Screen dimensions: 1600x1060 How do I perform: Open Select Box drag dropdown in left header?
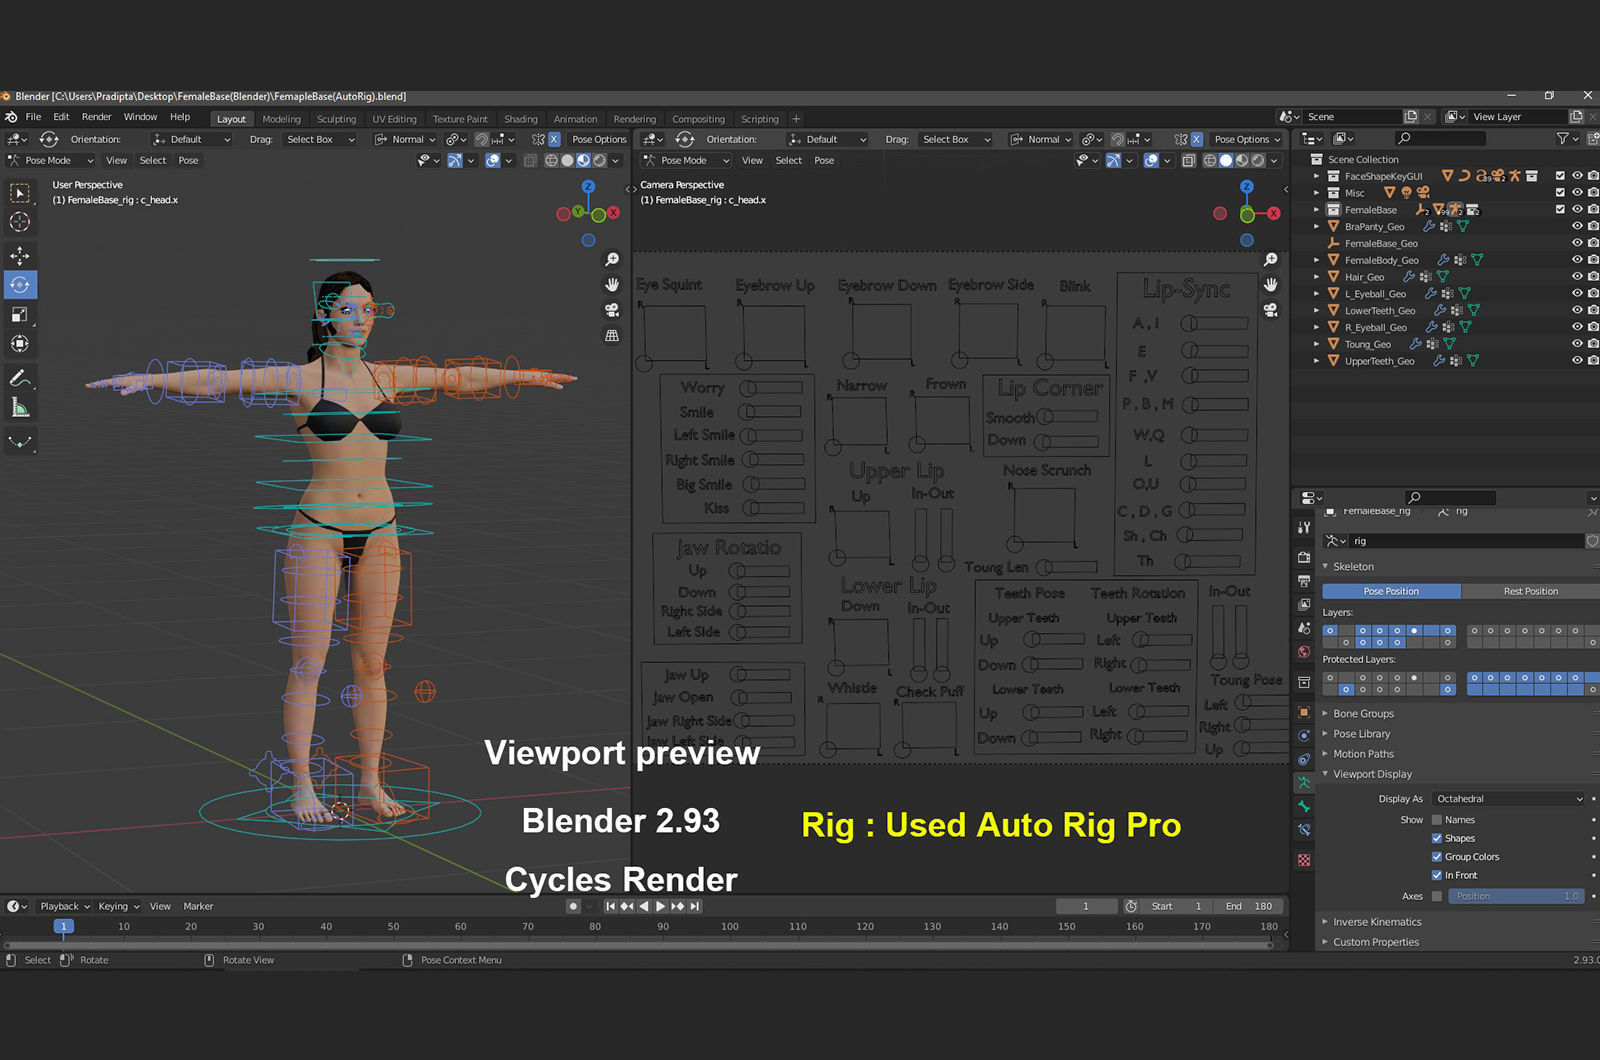click(320, 140)
